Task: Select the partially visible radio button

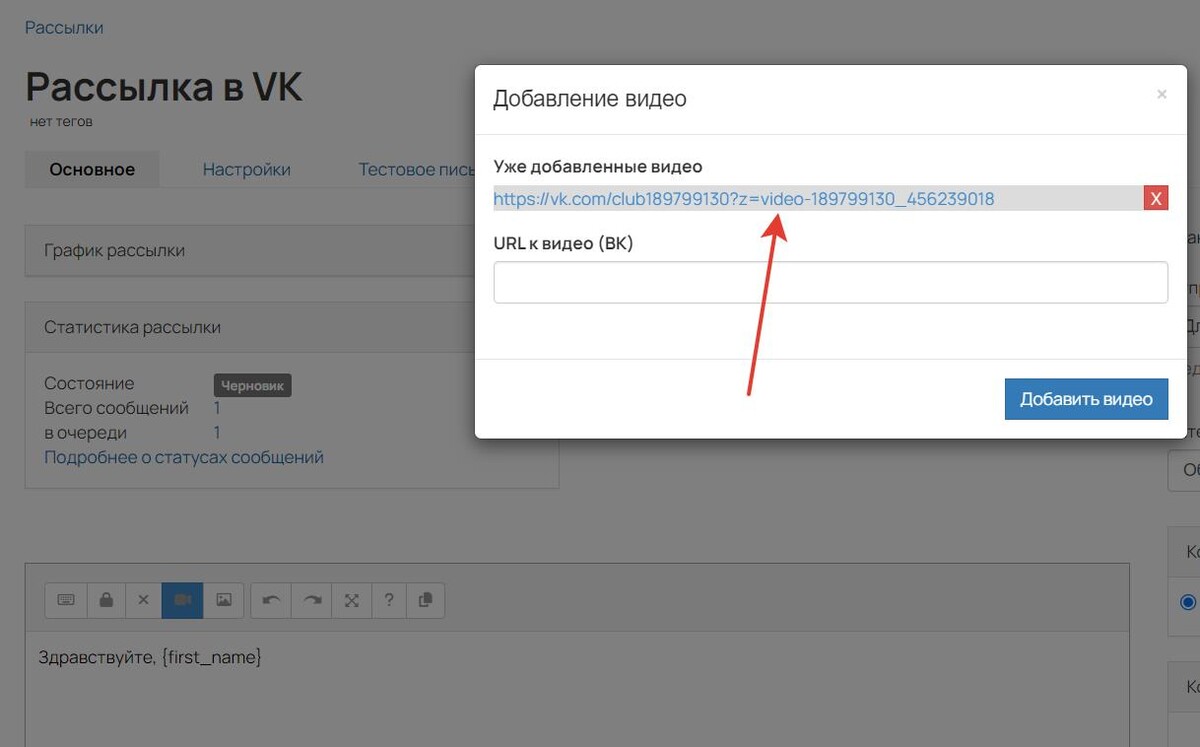Action: 1188,602
